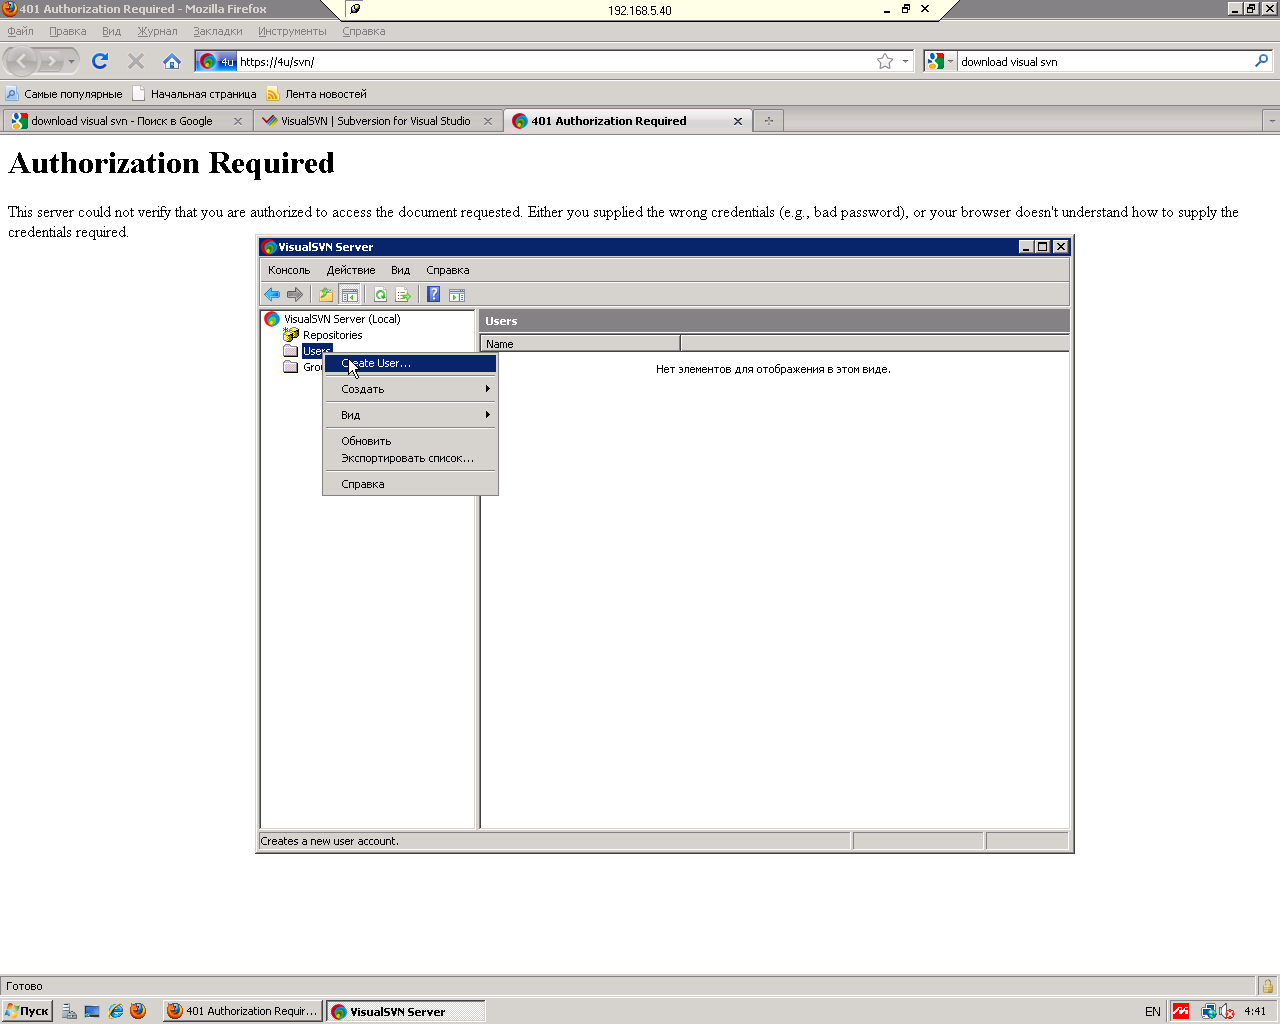This screenshot has height=1024, width=1280.
Task: Open the Firefox history dropdown next to Forward
Action: (71, 62)
